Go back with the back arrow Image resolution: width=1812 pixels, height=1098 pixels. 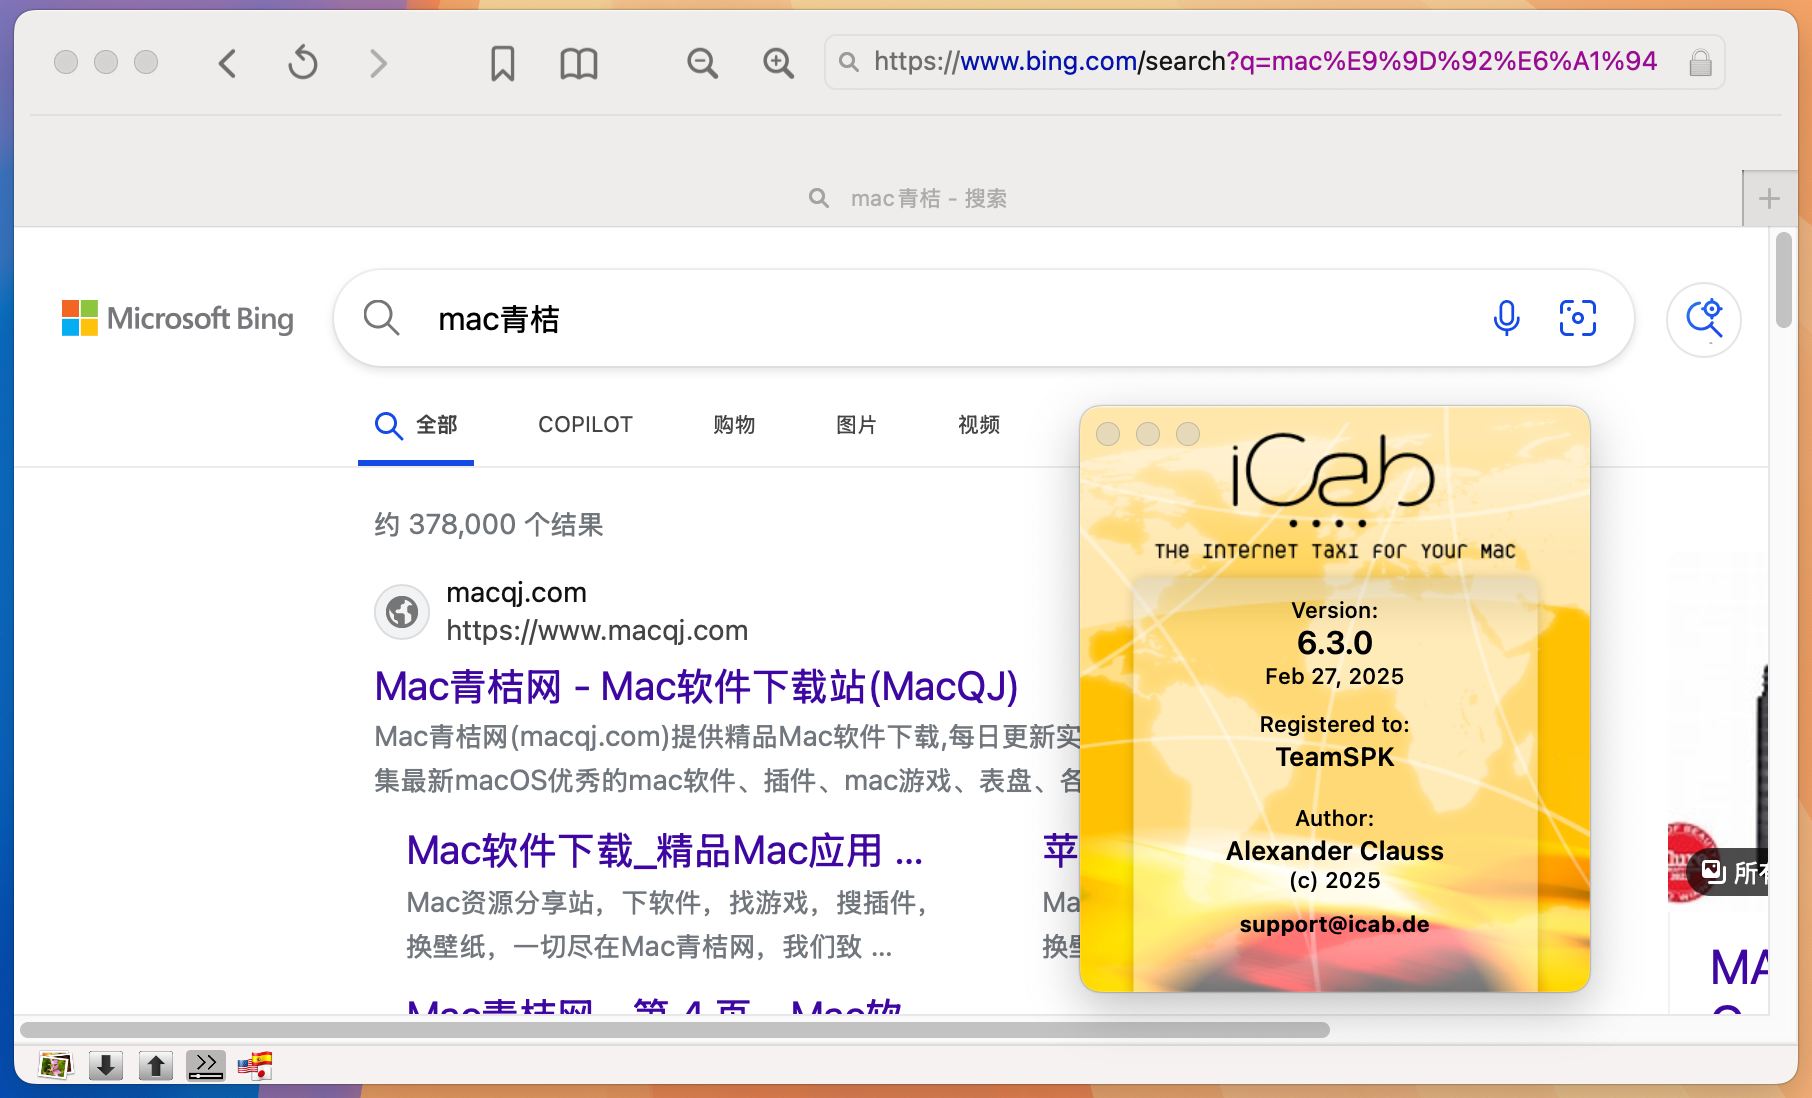coord(228,64)
